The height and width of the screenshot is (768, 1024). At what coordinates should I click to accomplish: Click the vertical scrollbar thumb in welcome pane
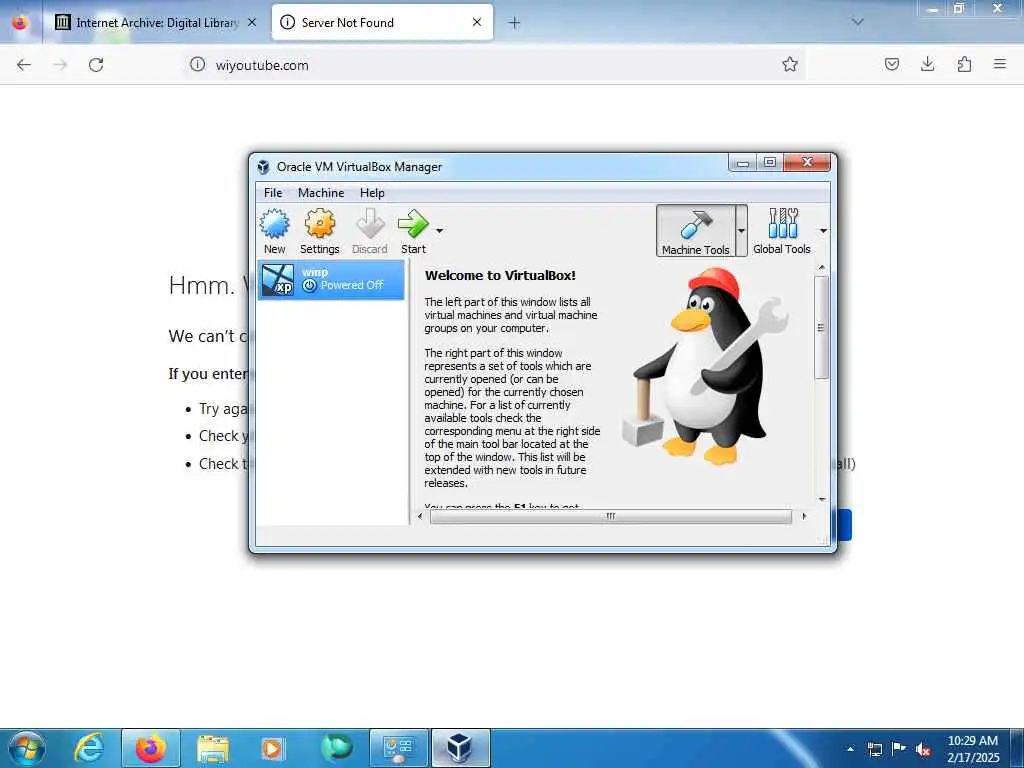822,327
